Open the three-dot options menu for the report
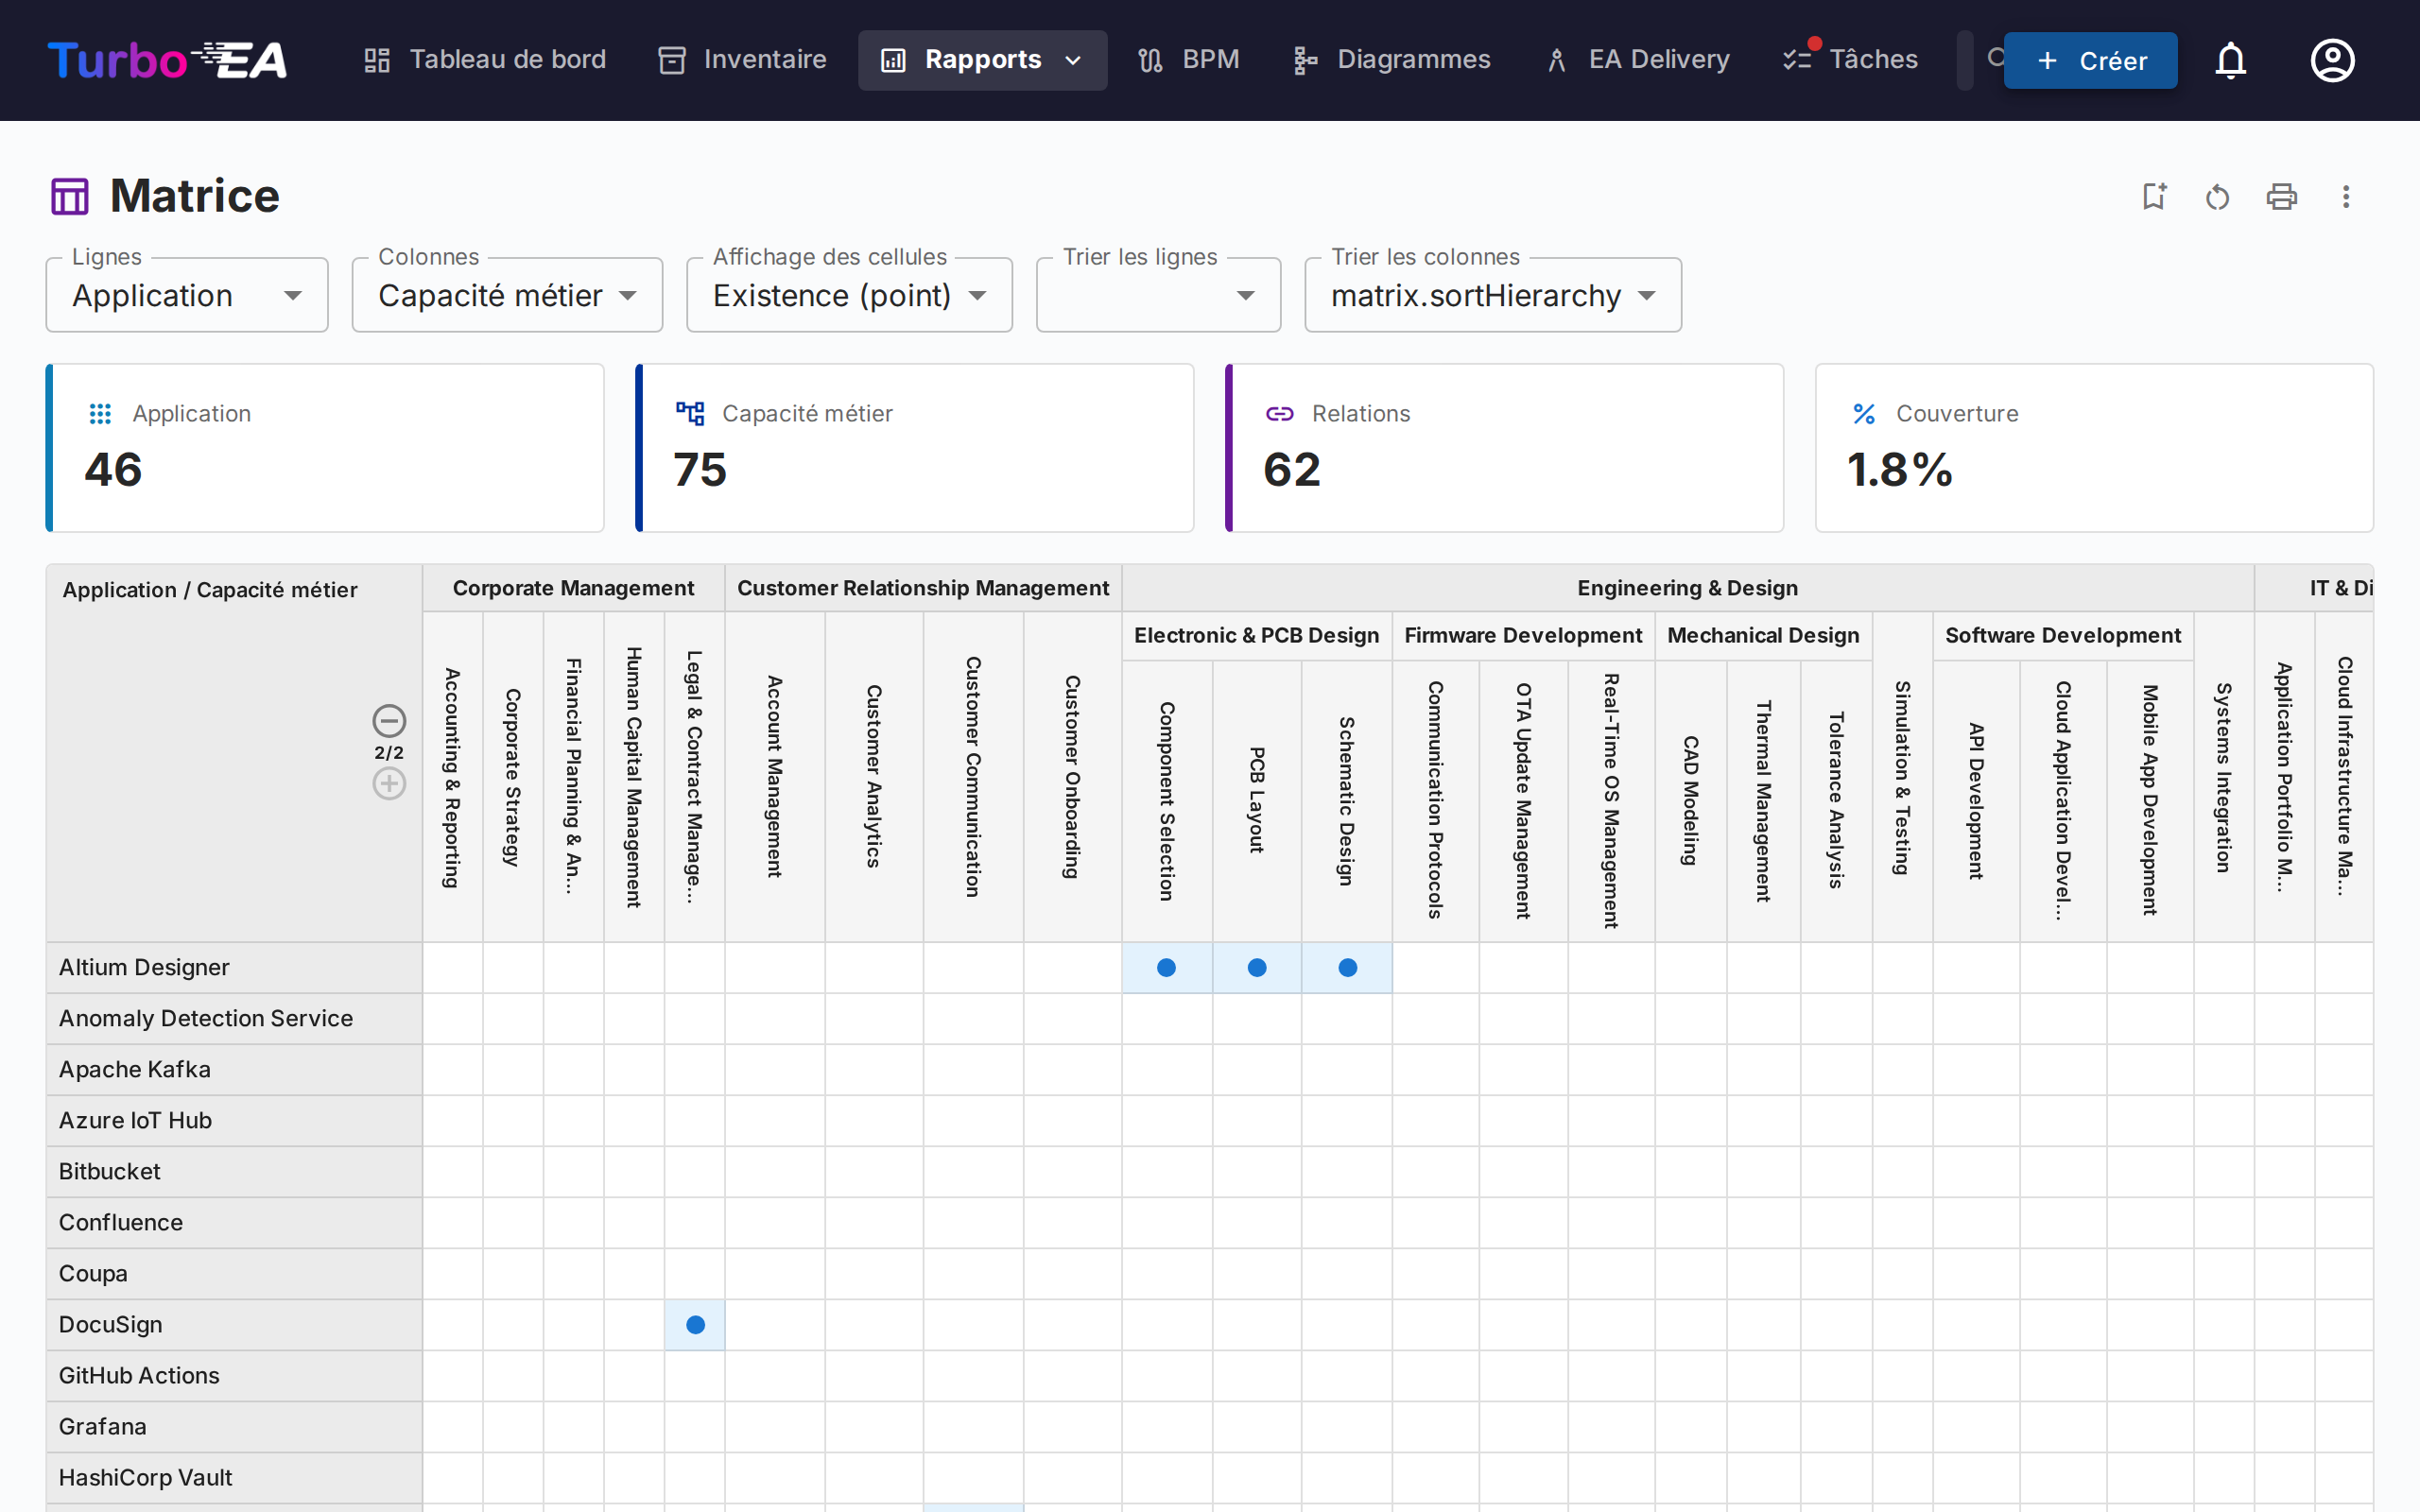The width and height of the screenshot is (2420, 1512). pos(2346,196)
